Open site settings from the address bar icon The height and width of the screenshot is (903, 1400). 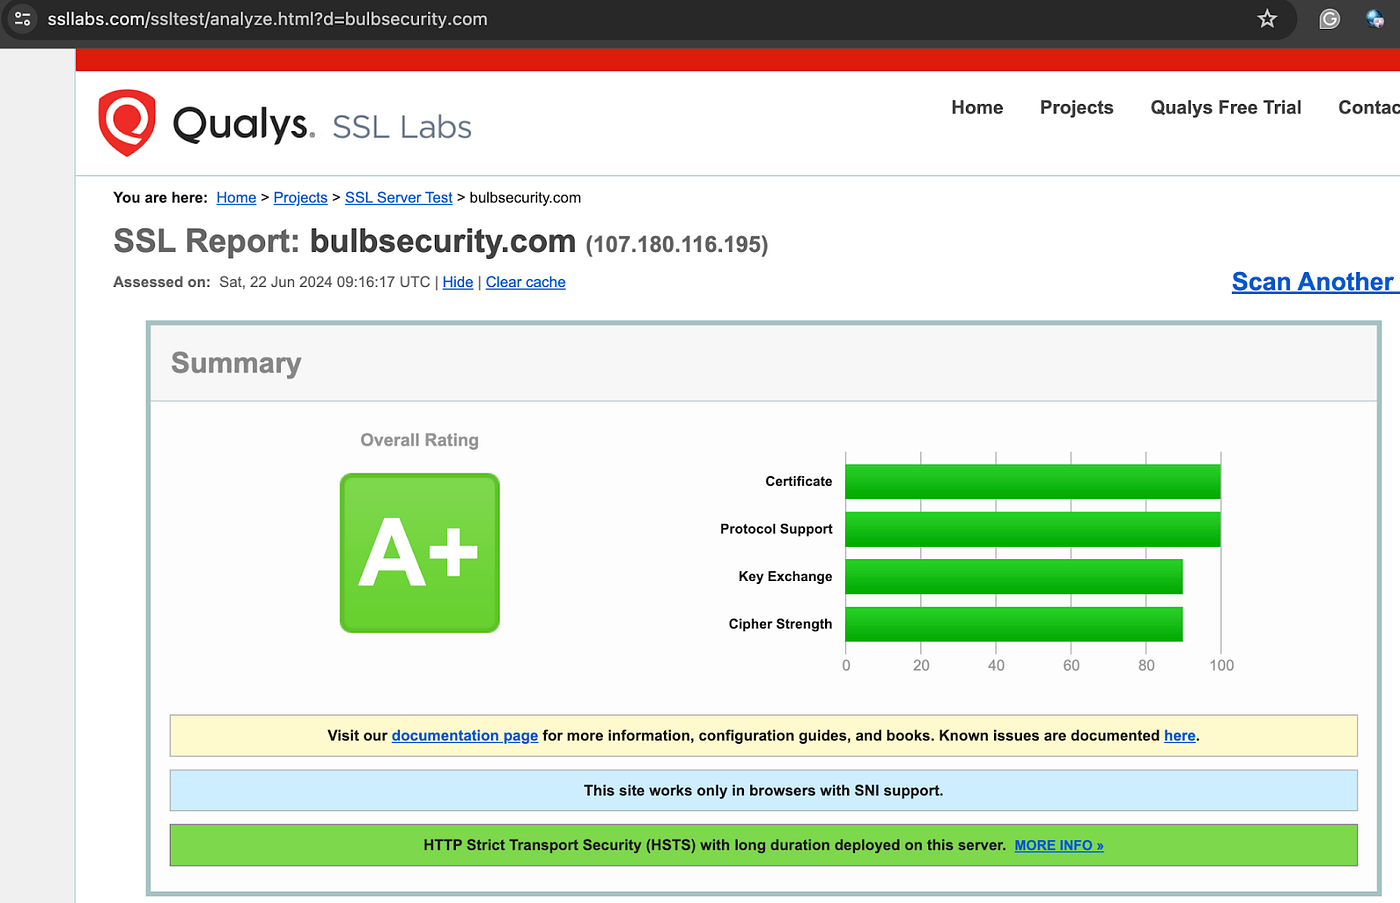[x=22, y=18]
